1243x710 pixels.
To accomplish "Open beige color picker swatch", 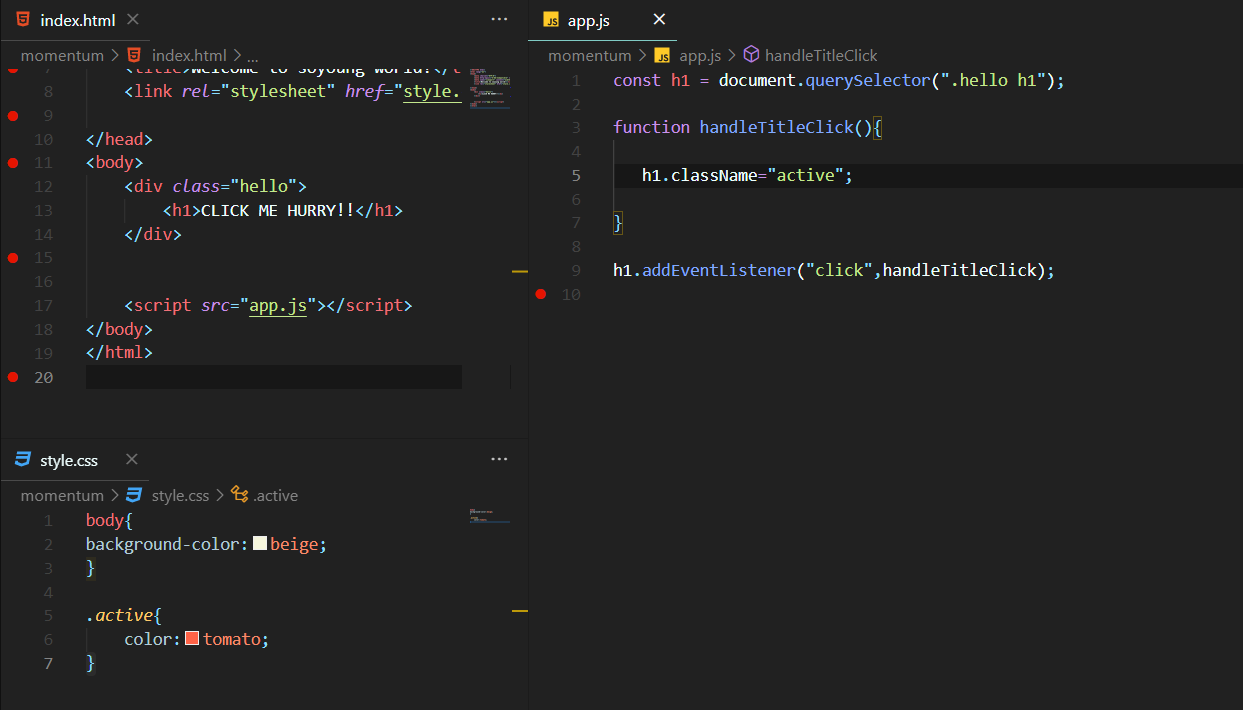I will pyautogui.click(x=260, y=544).
